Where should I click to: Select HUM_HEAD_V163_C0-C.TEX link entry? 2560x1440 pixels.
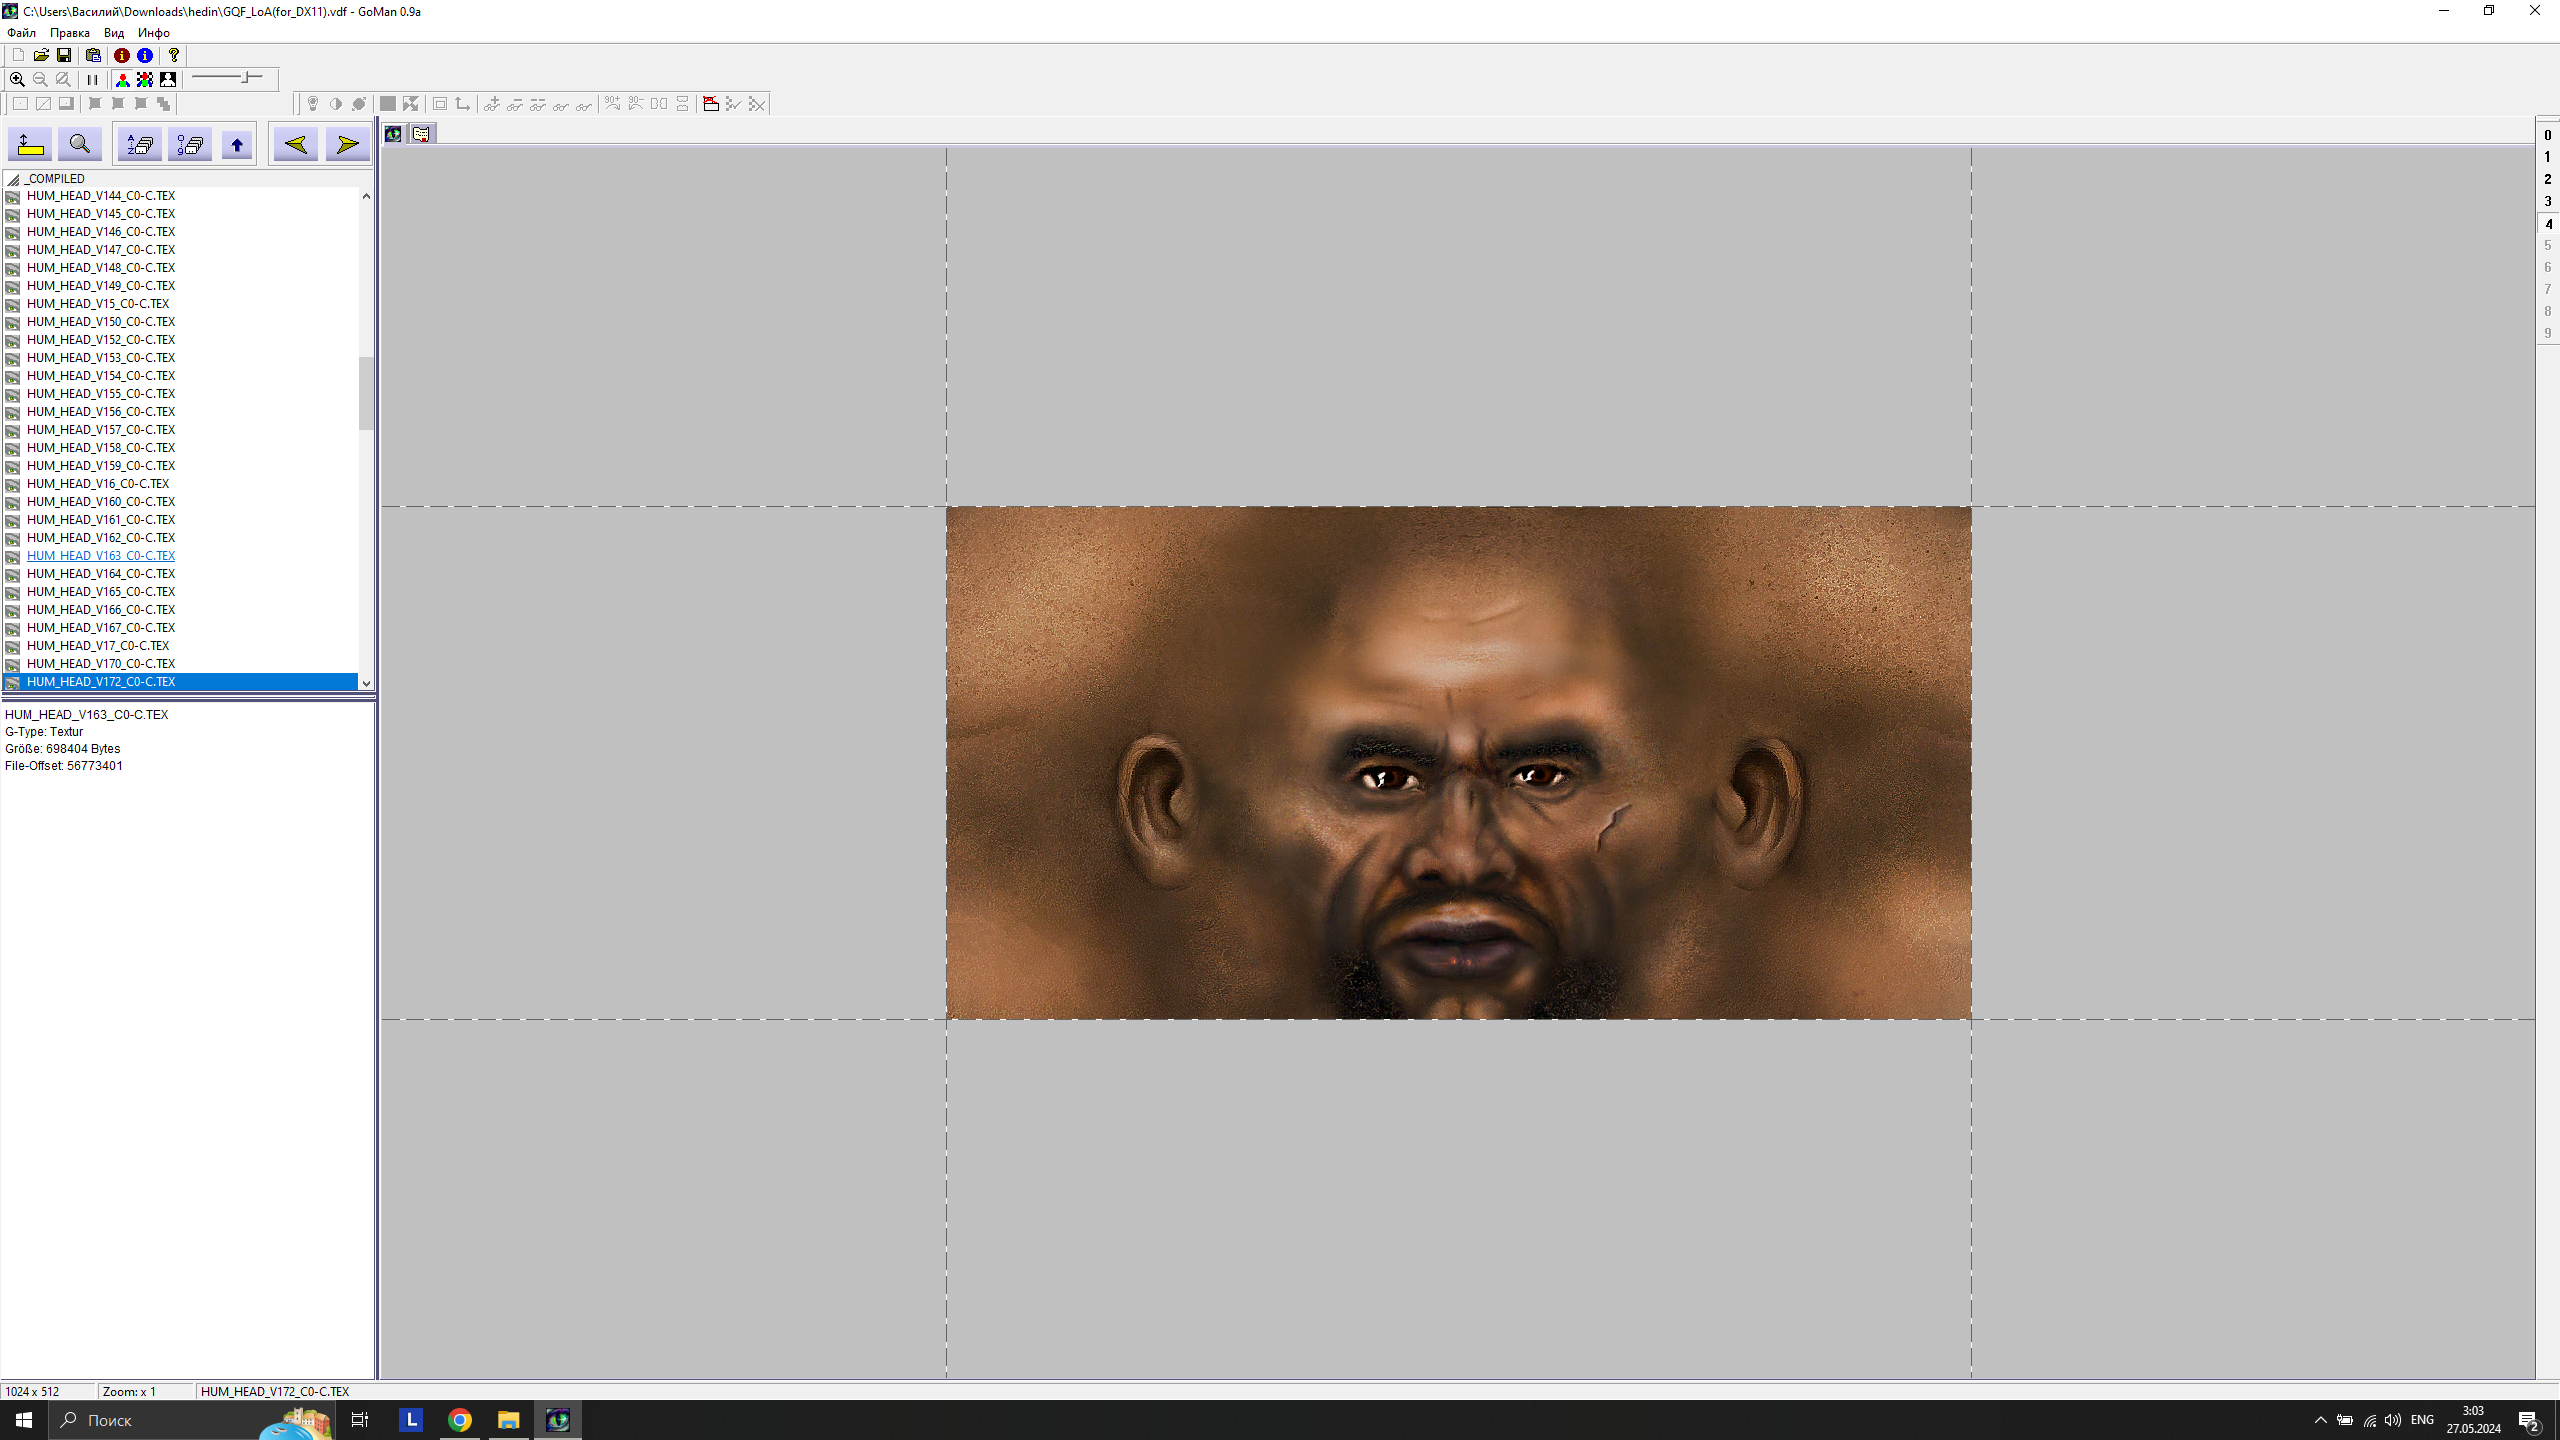click(x=101, y=556)
